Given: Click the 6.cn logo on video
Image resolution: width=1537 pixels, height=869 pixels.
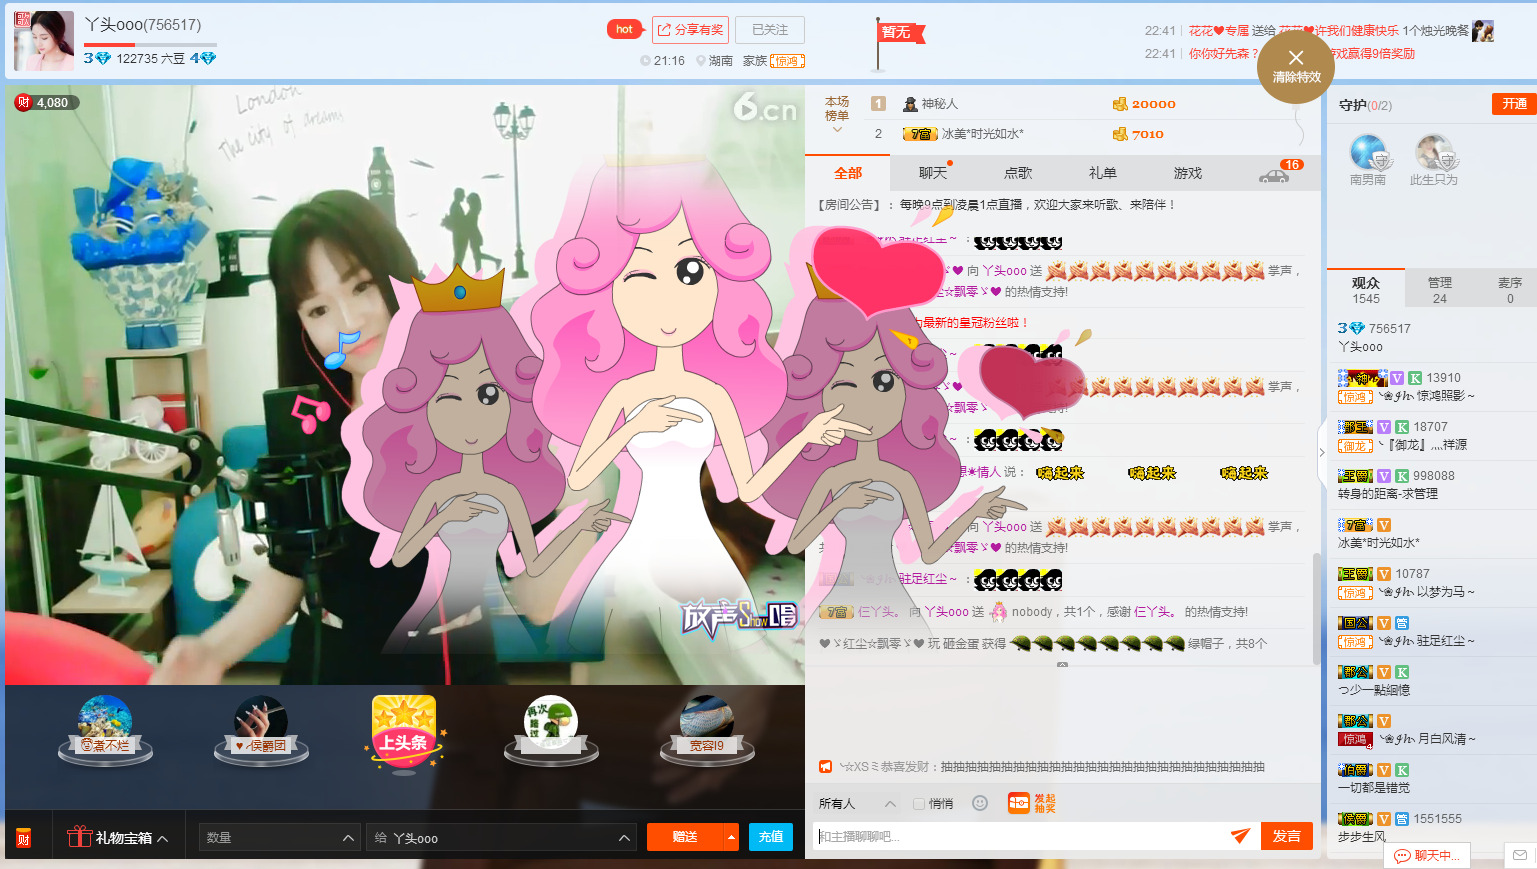Looking at the screenshot, I should pyautogui.click(x=765, y=107).
